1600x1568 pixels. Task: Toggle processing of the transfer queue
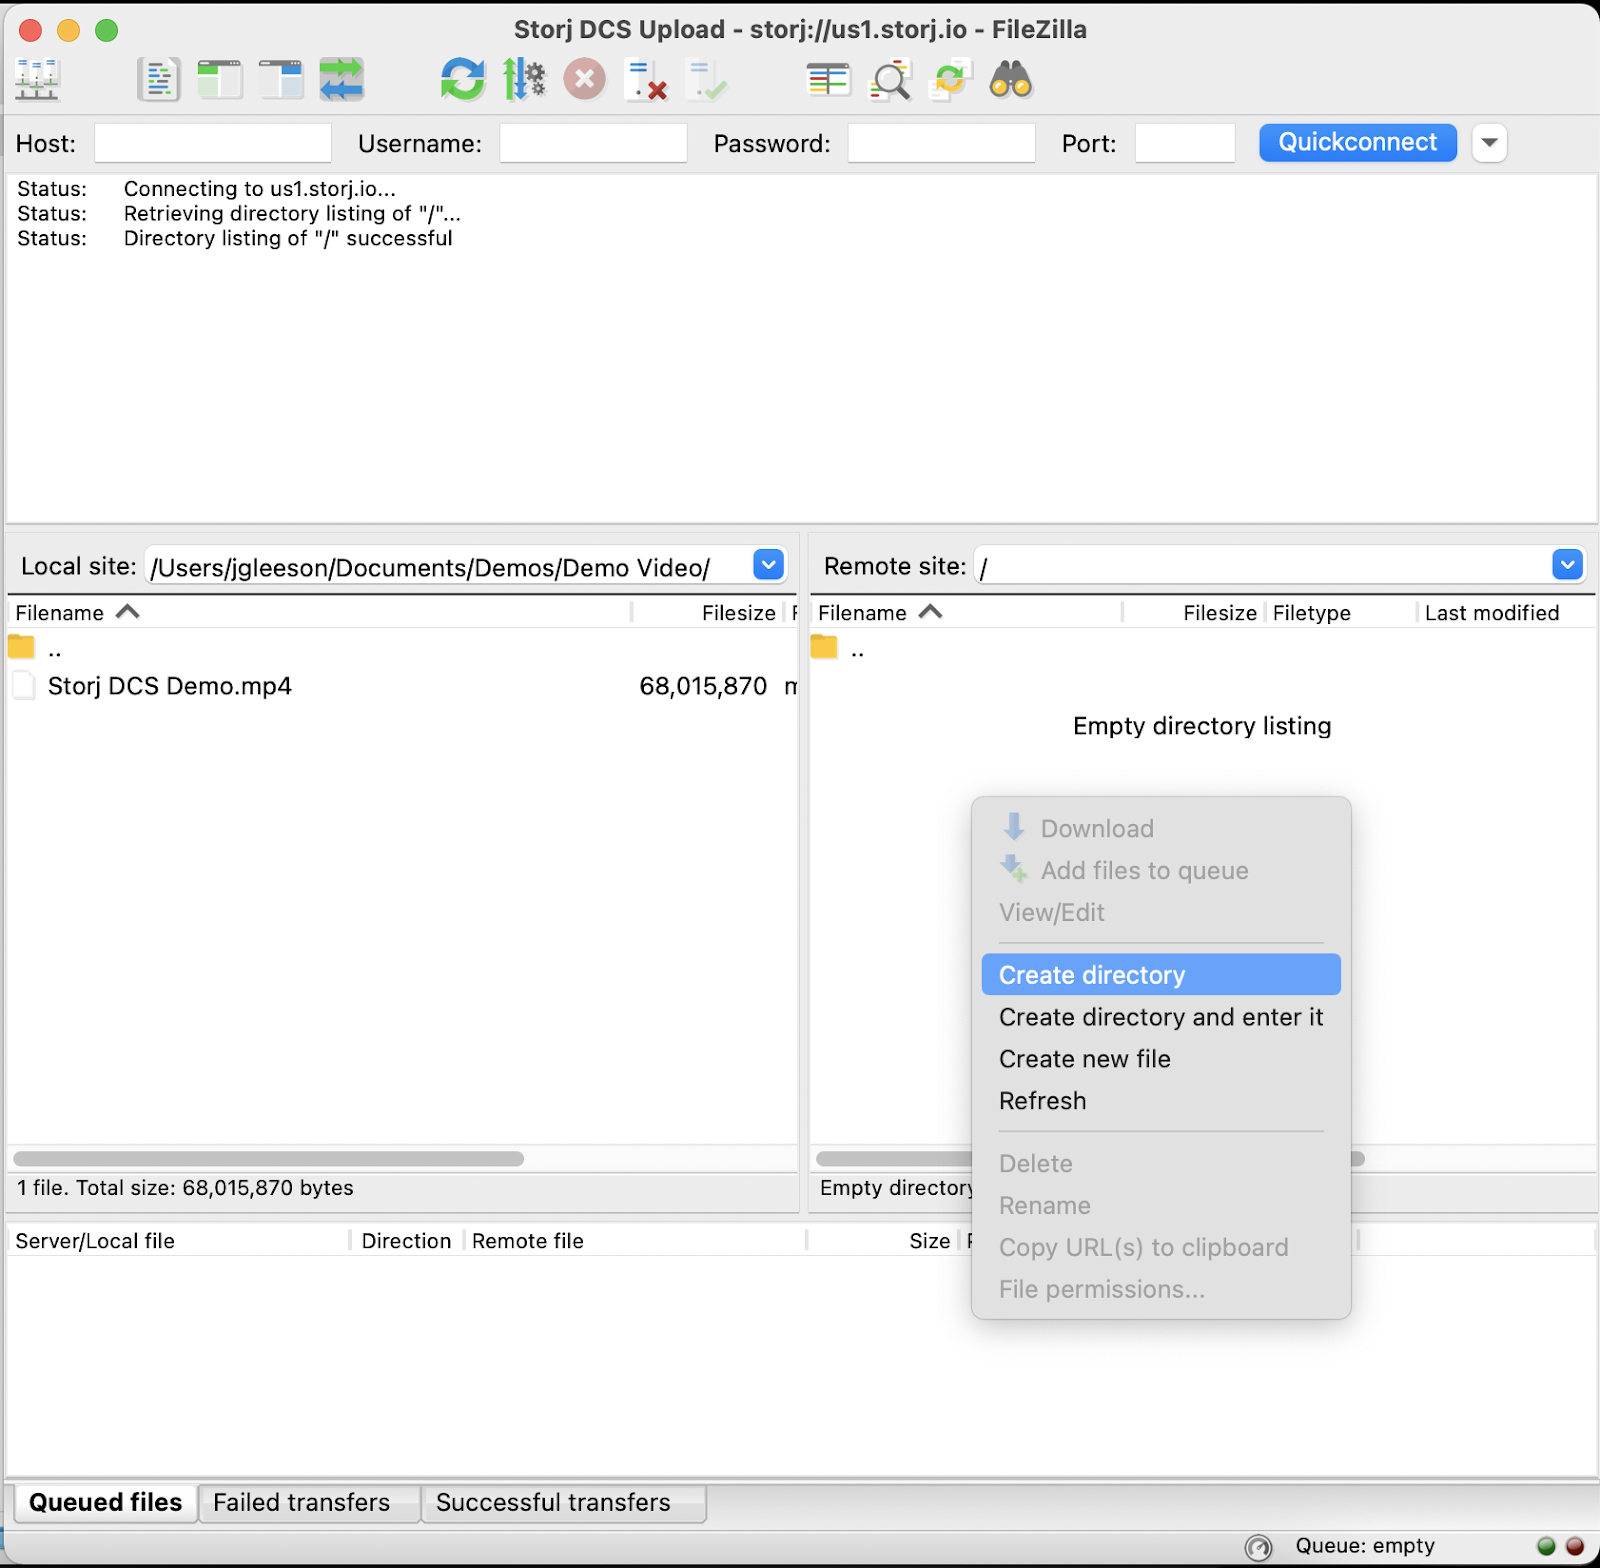pos(524,80)
